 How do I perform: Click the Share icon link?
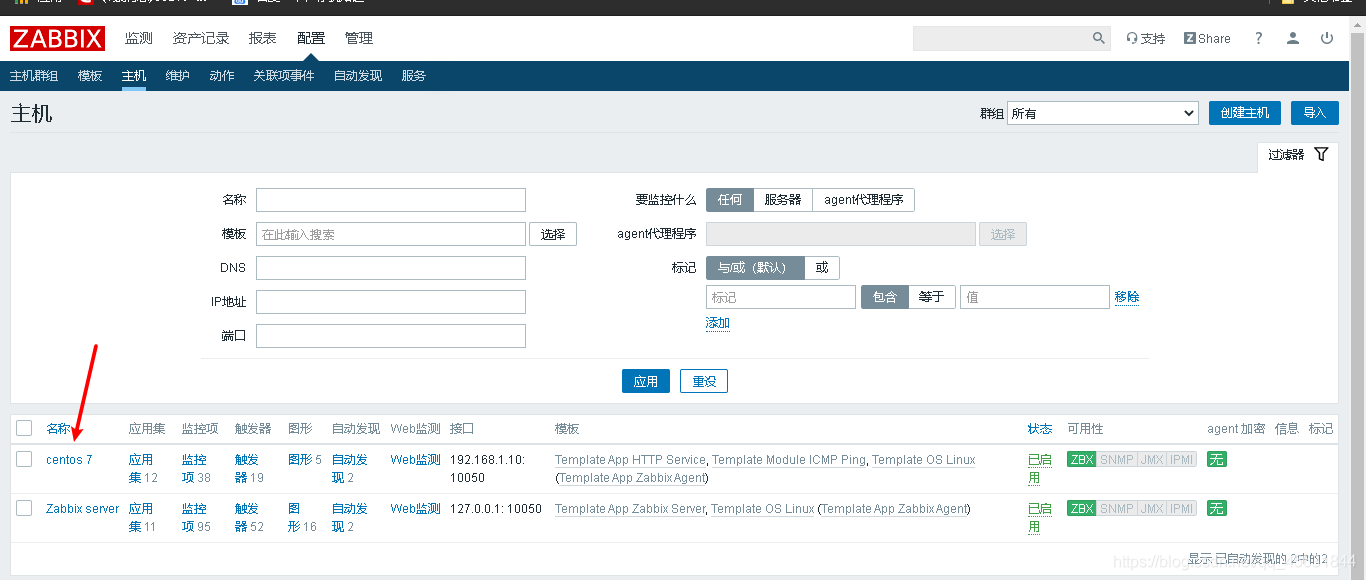click(x=1207, y=38)
